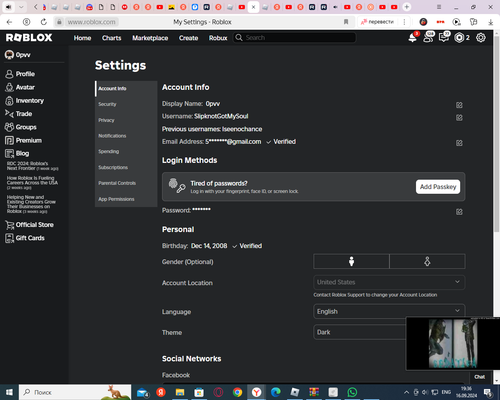Open Premium in the left sidebar
The height and width of the screenshot is (400, 500).
23,140
